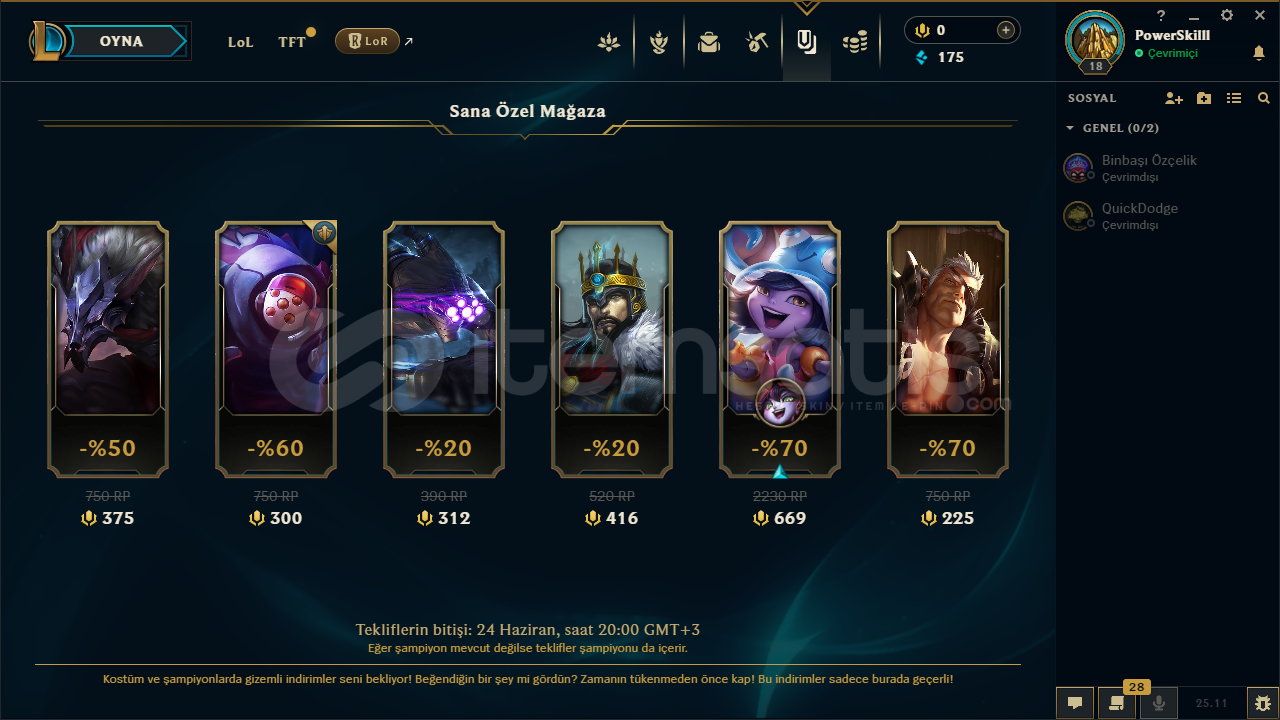The width and height of the screenshot is (1280, 720).
Task: Open the Store coins icon
Action: coord(855,42)
